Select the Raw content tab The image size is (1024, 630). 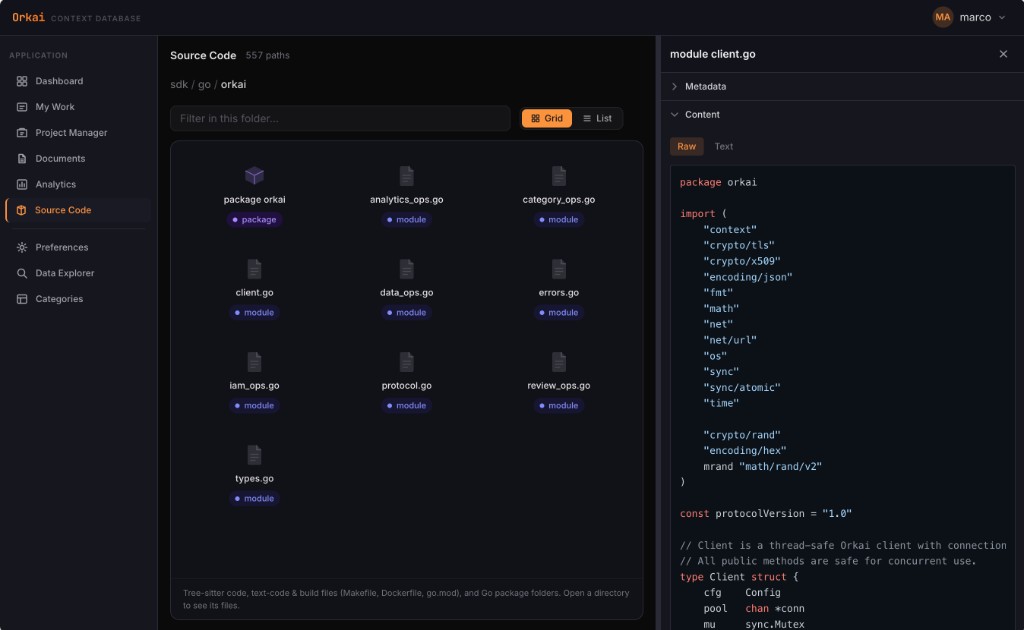point(686,146)
